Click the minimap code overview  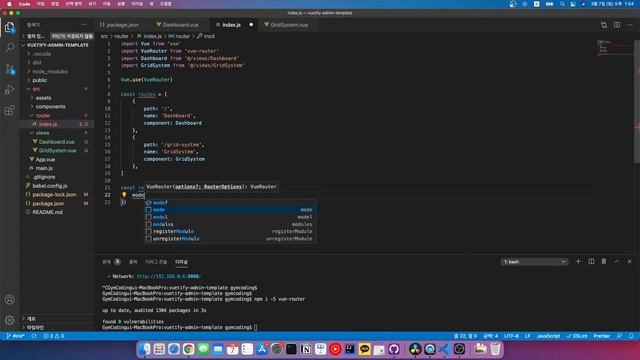615,47
